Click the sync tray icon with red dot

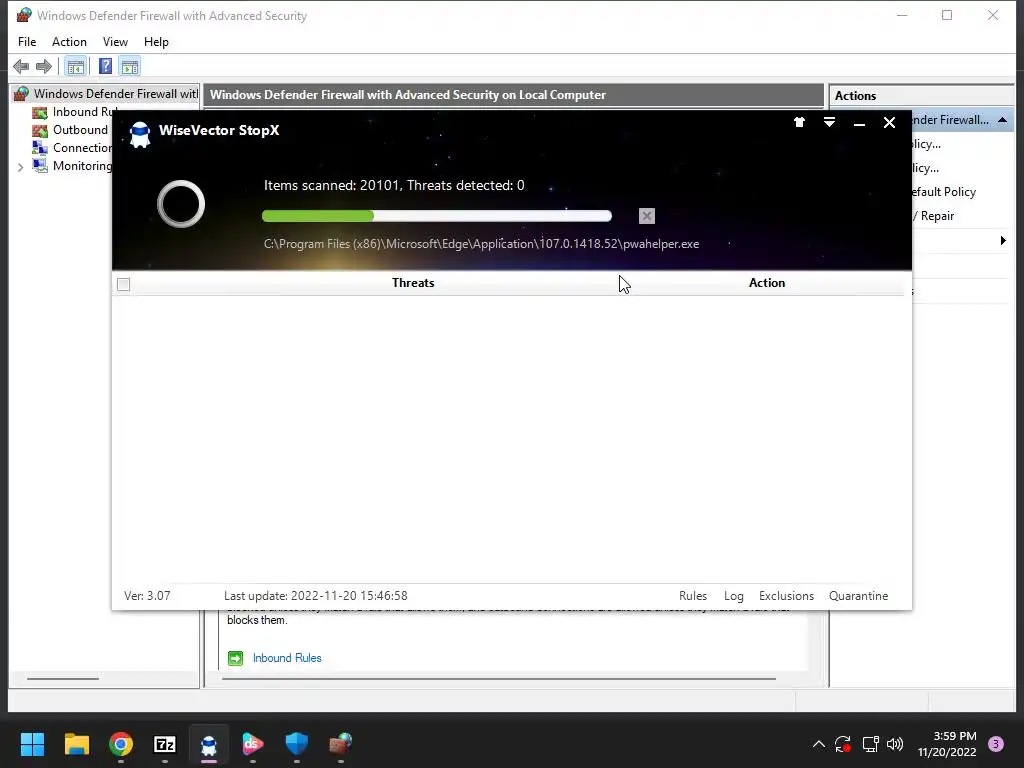pyautogui.click(x=843, y=744)
